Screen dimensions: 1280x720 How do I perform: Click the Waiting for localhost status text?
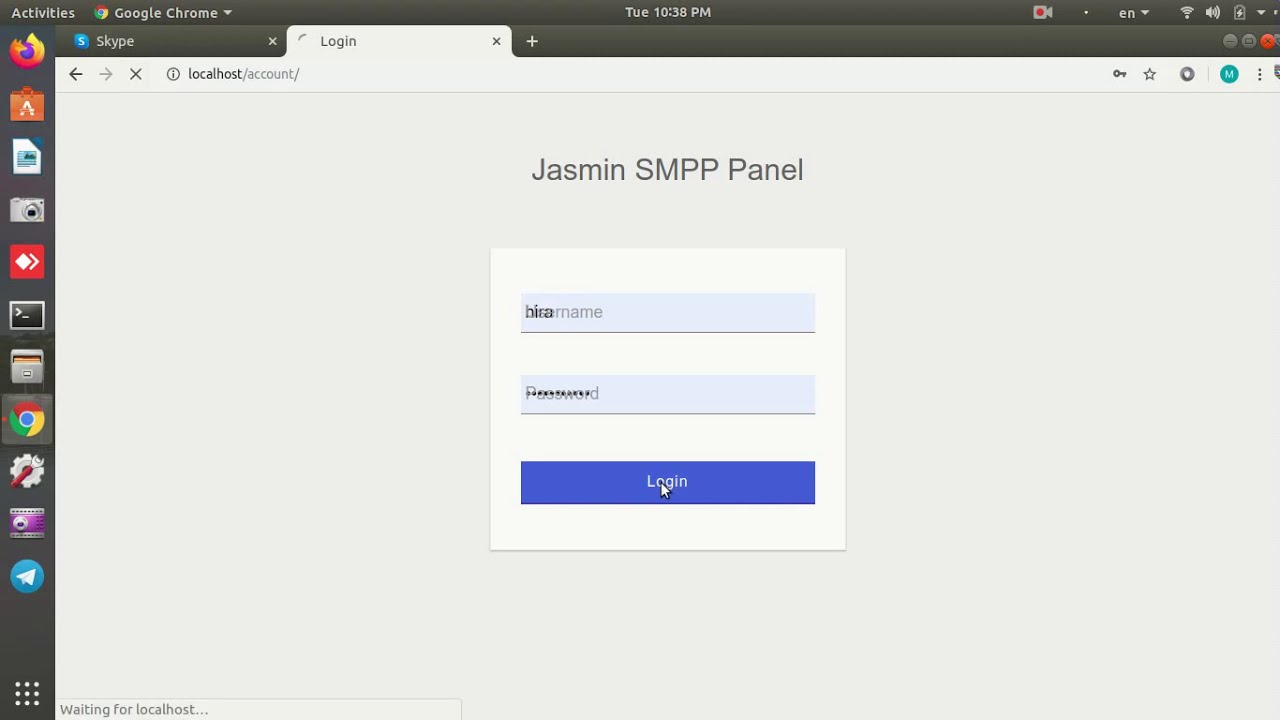point(134,709)
